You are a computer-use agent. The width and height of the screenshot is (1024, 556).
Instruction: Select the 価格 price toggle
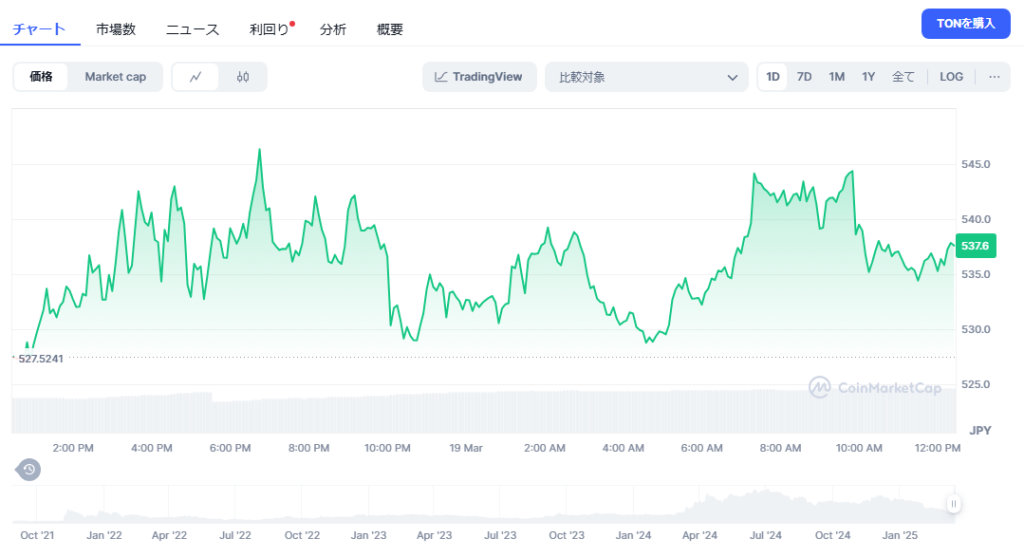pos(41,77)
